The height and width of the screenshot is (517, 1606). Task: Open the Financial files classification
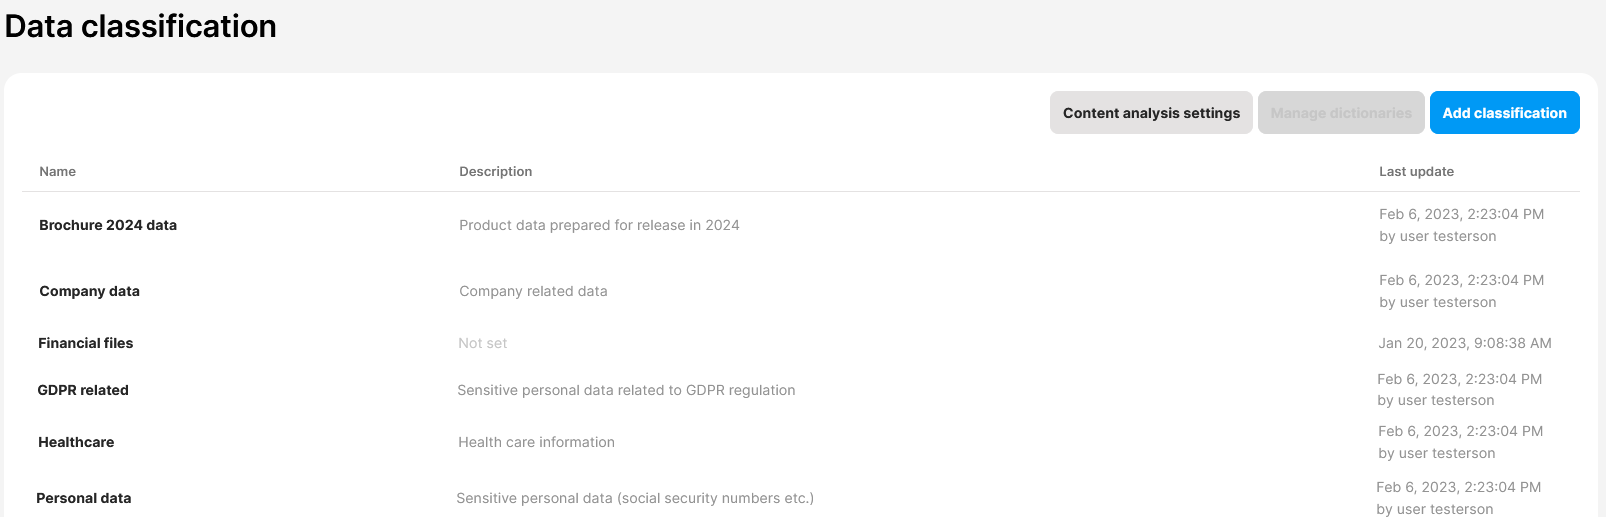pyautogui.click(x=86, y=343)
